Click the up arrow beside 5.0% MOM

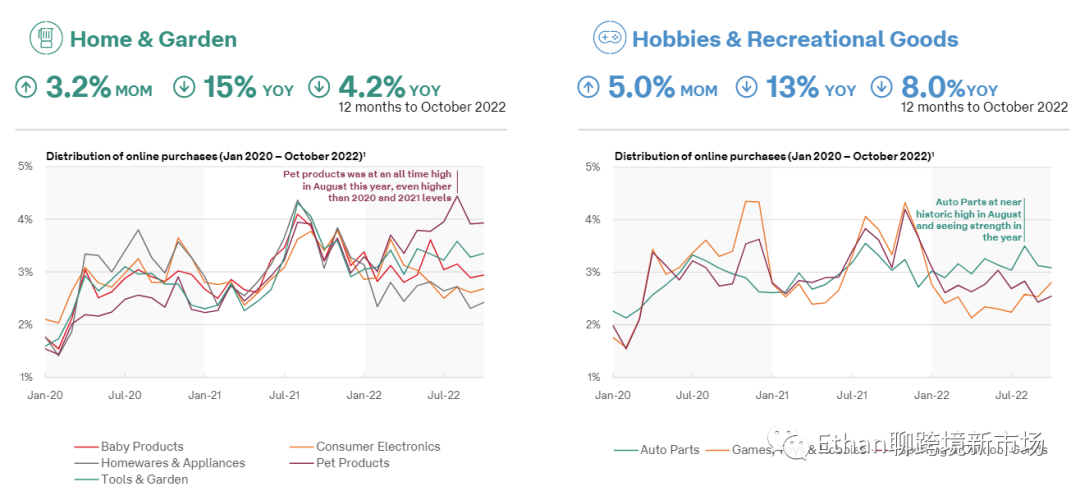[590, 88]
